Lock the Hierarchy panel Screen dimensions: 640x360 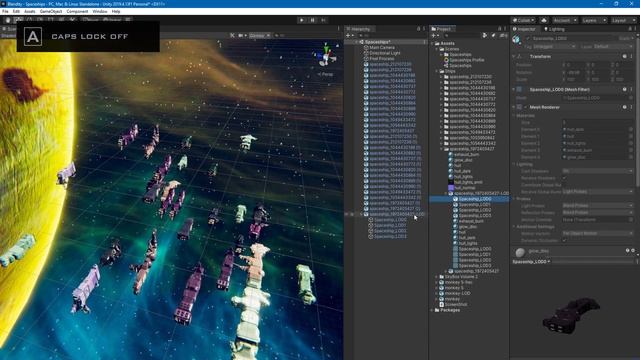pos(418,29)
